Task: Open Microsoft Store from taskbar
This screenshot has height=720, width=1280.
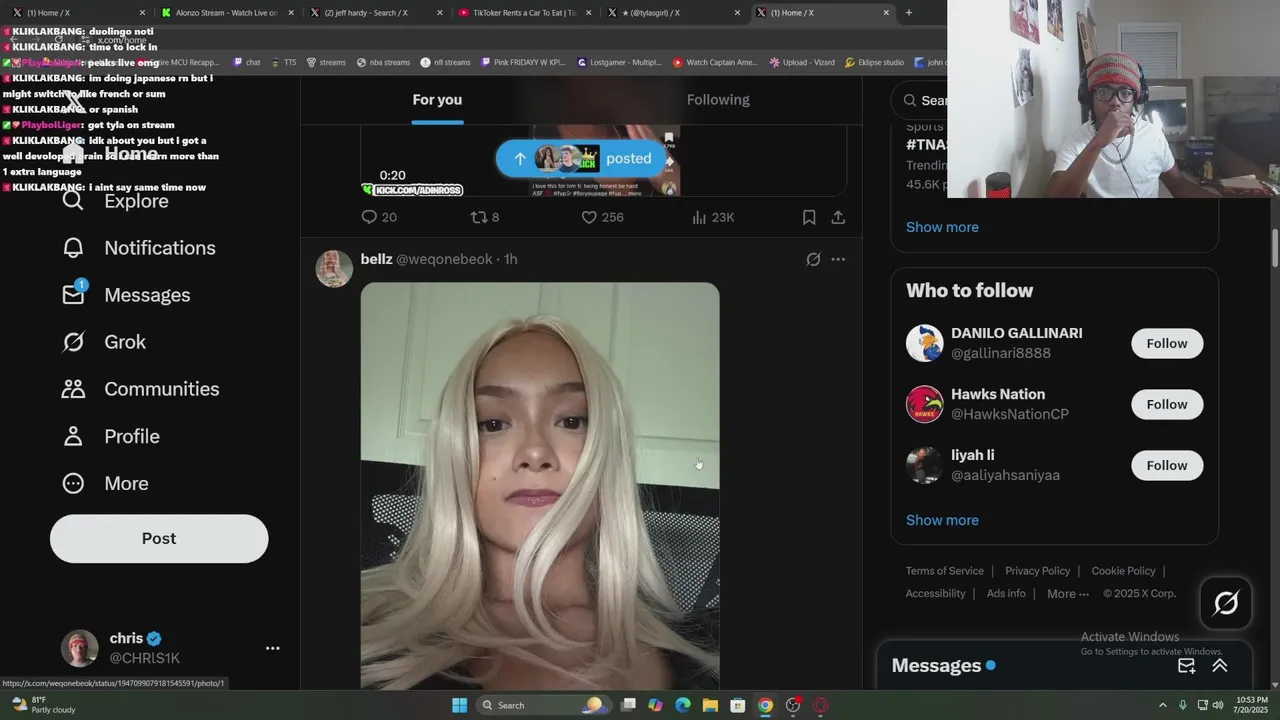Action: tap(737, 705)
